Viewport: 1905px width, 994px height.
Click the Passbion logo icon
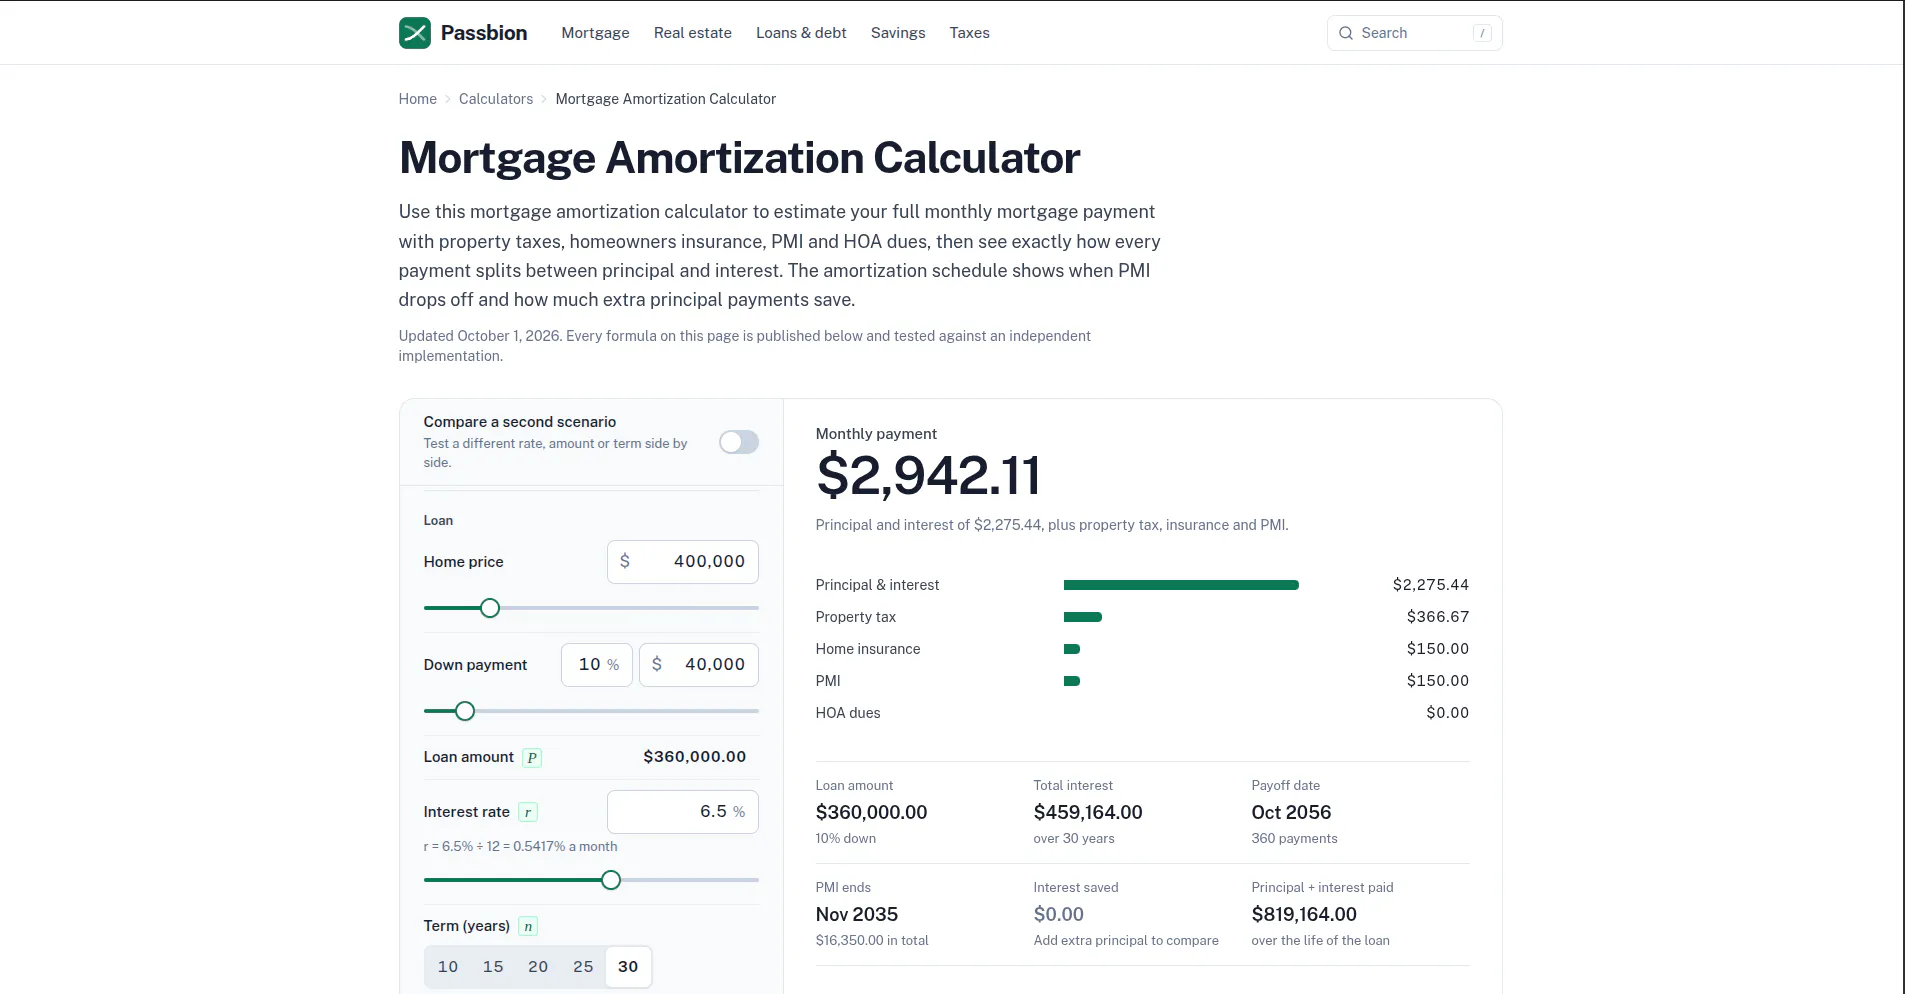point(415,33)
